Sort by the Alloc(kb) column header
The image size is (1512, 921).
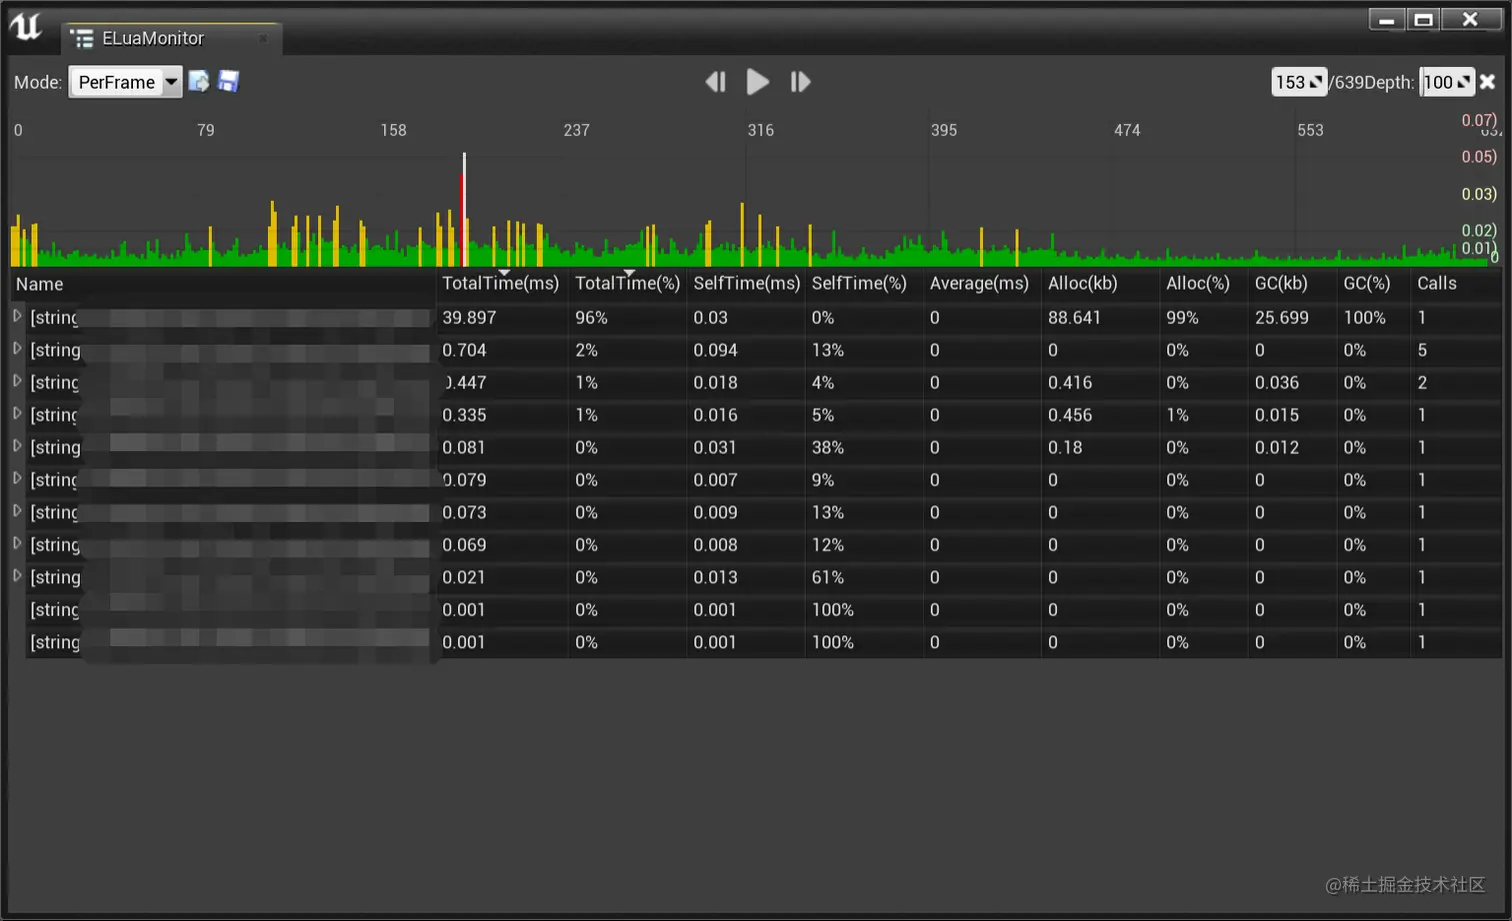(x=1099, y=284)
